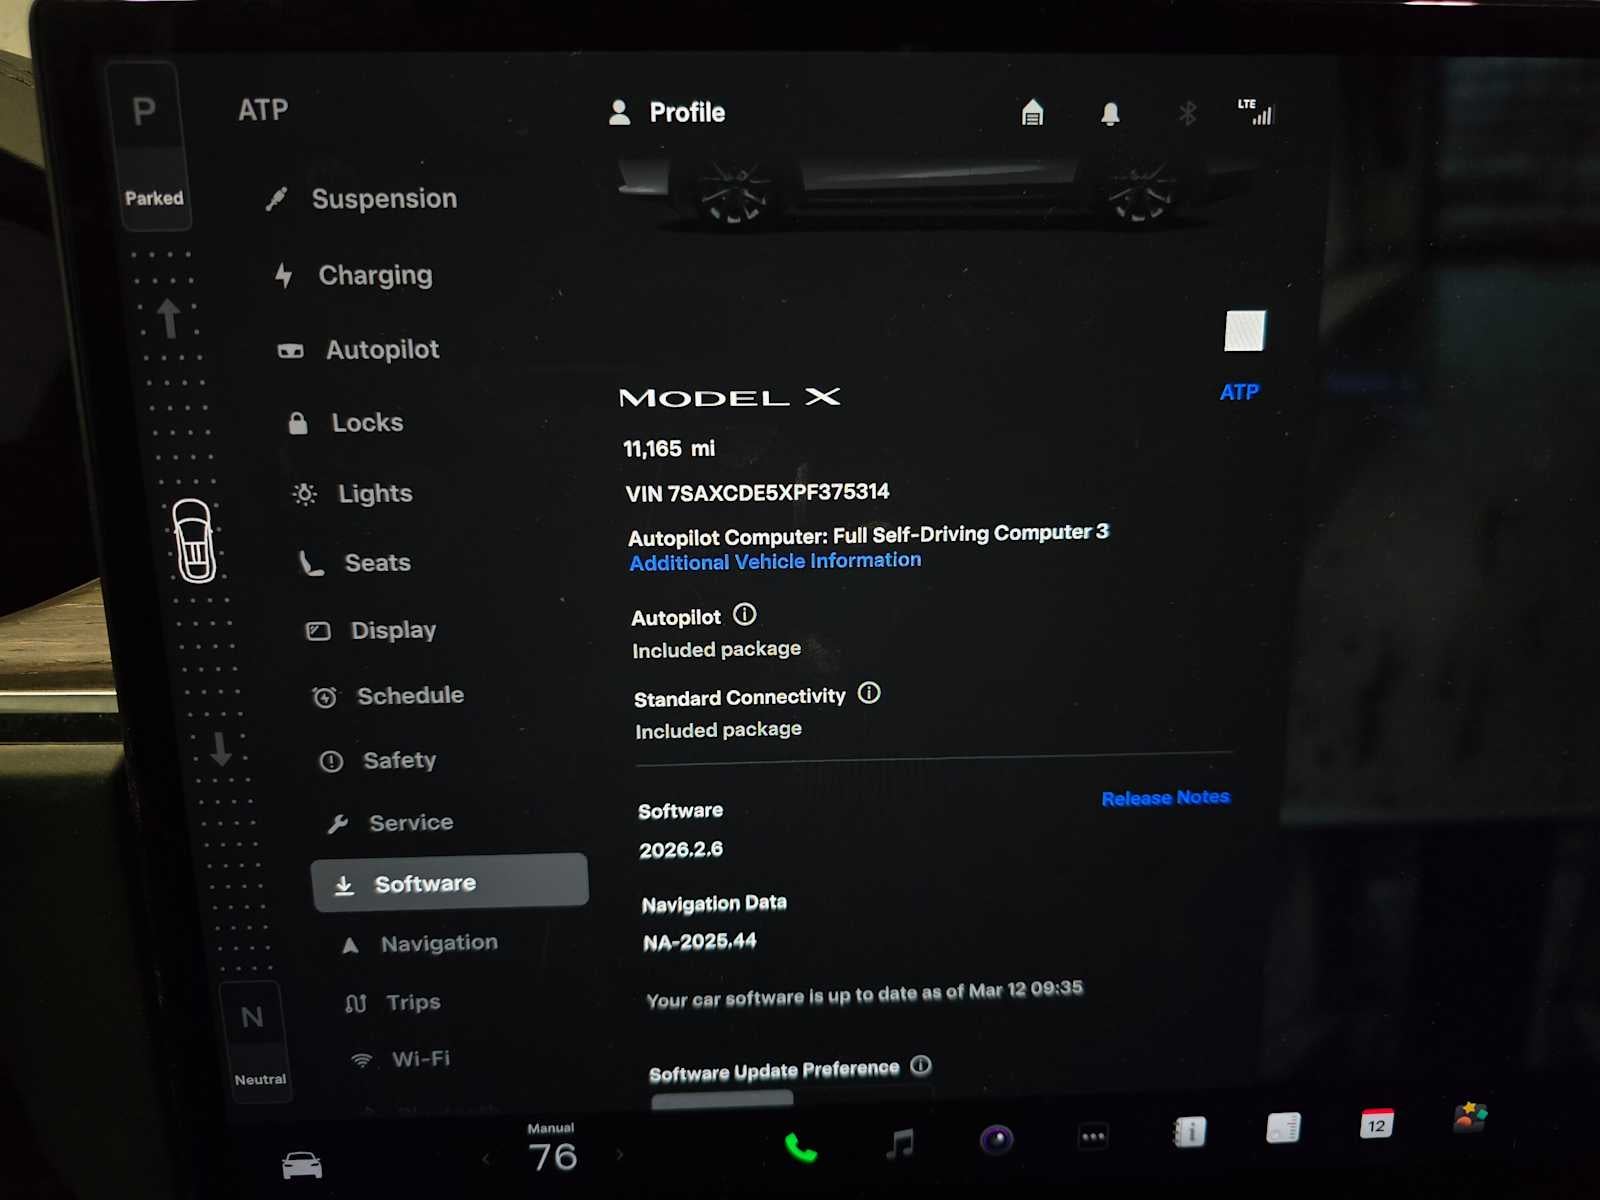Open the notifications bell
Image resolution: width=1600 pixels, height=1200 pixels.
pyautogui.click(x=1111, y=113)
